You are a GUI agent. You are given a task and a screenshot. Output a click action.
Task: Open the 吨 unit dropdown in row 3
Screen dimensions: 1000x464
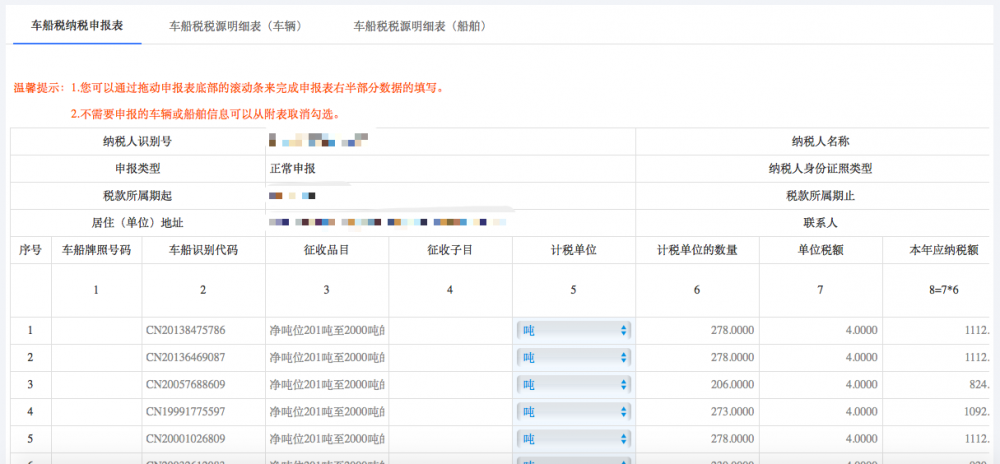click(573, 384)
